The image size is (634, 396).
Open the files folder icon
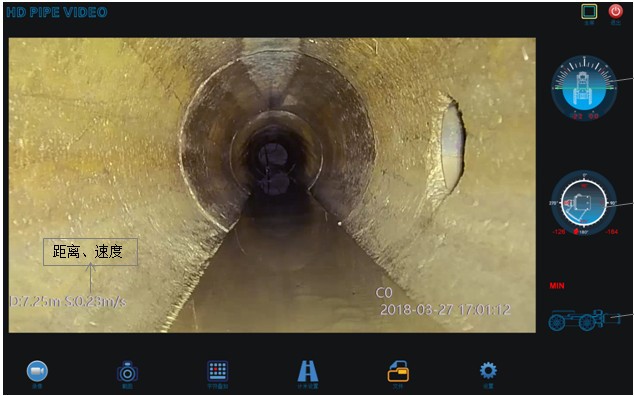coord(398,371)
